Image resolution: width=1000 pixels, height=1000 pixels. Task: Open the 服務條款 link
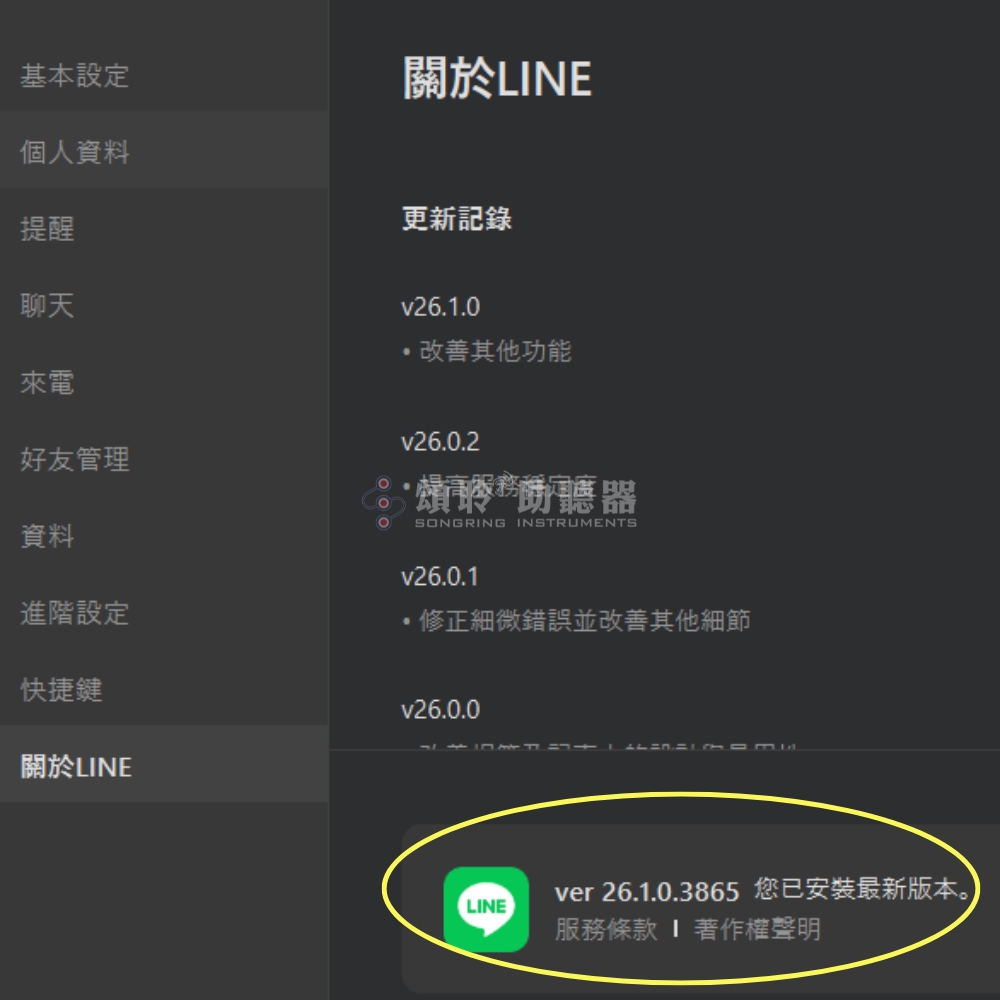point(605,929)
